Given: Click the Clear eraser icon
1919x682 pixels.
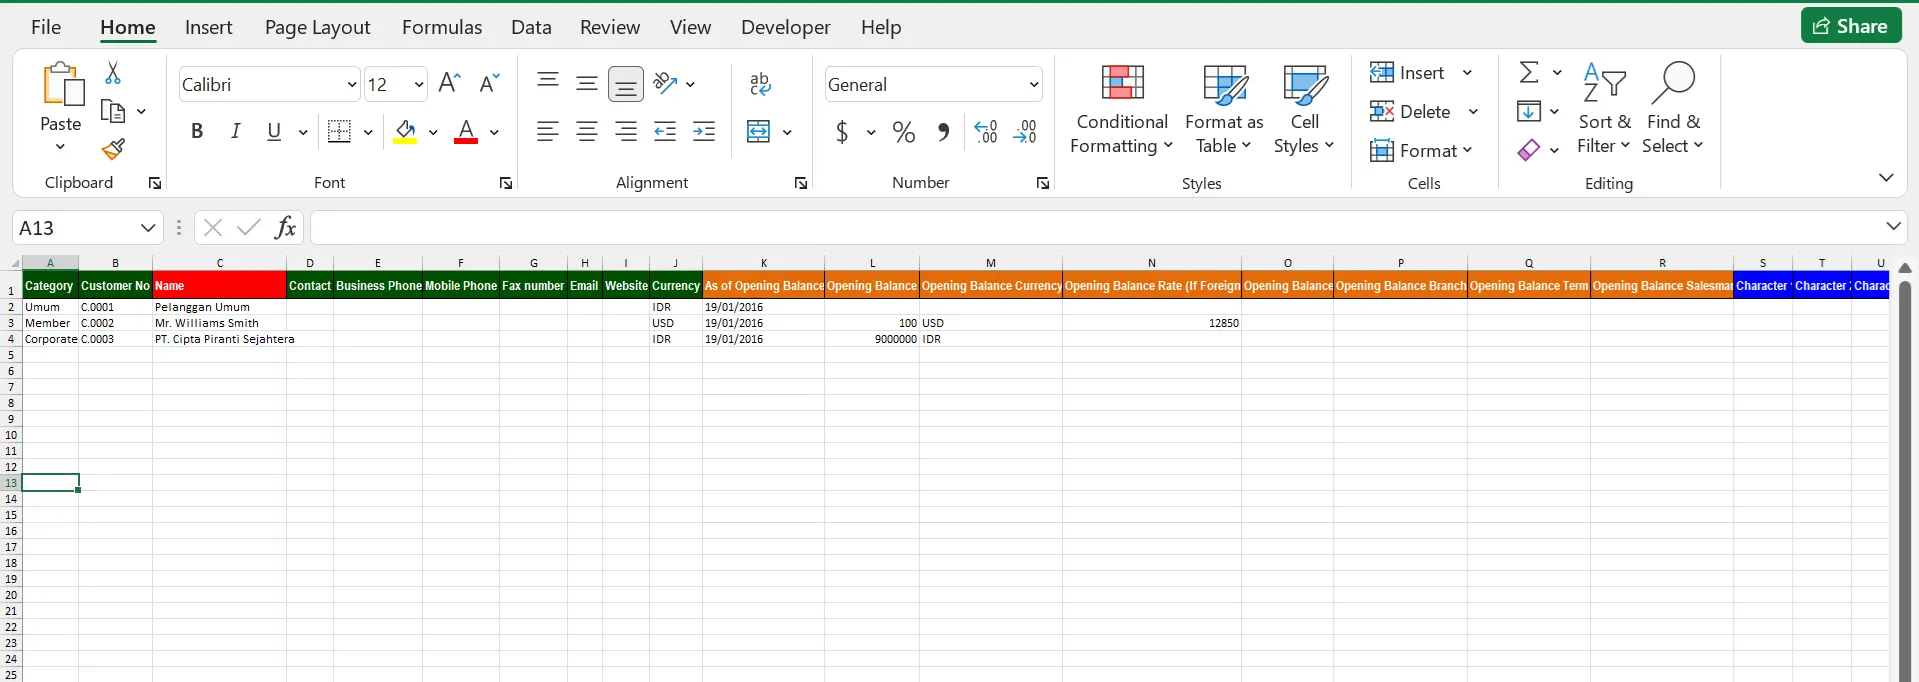Looking at the screenshot, I should pos(1528,150).
